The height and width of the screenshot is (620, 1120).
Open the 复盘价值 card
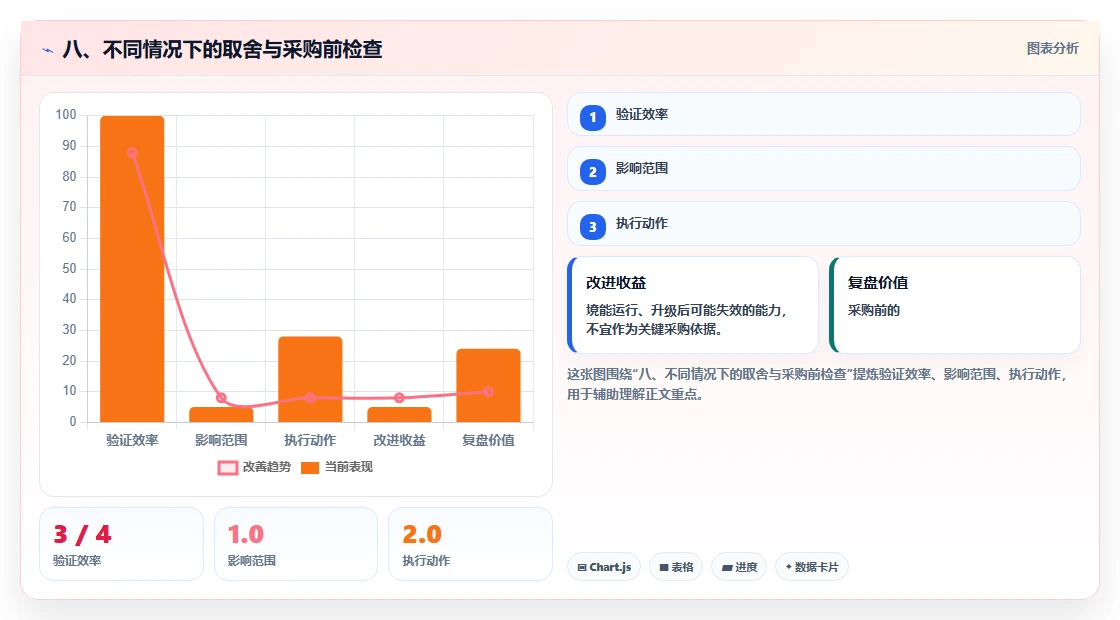click(x=955, y=305)
